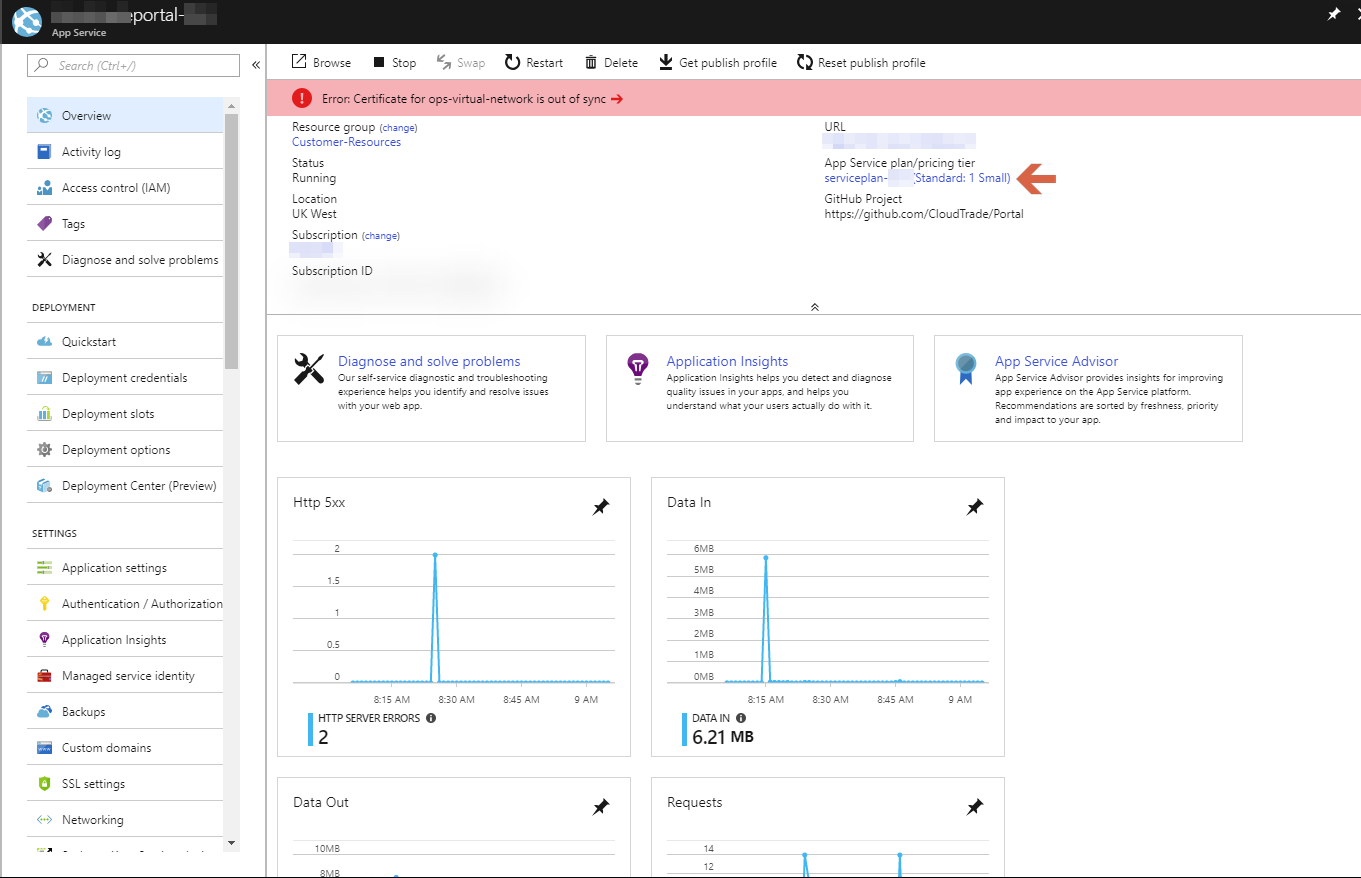Collapse the sidebar menu with chevron
This screenshot has height=878, width=1361.
point(256,65)
